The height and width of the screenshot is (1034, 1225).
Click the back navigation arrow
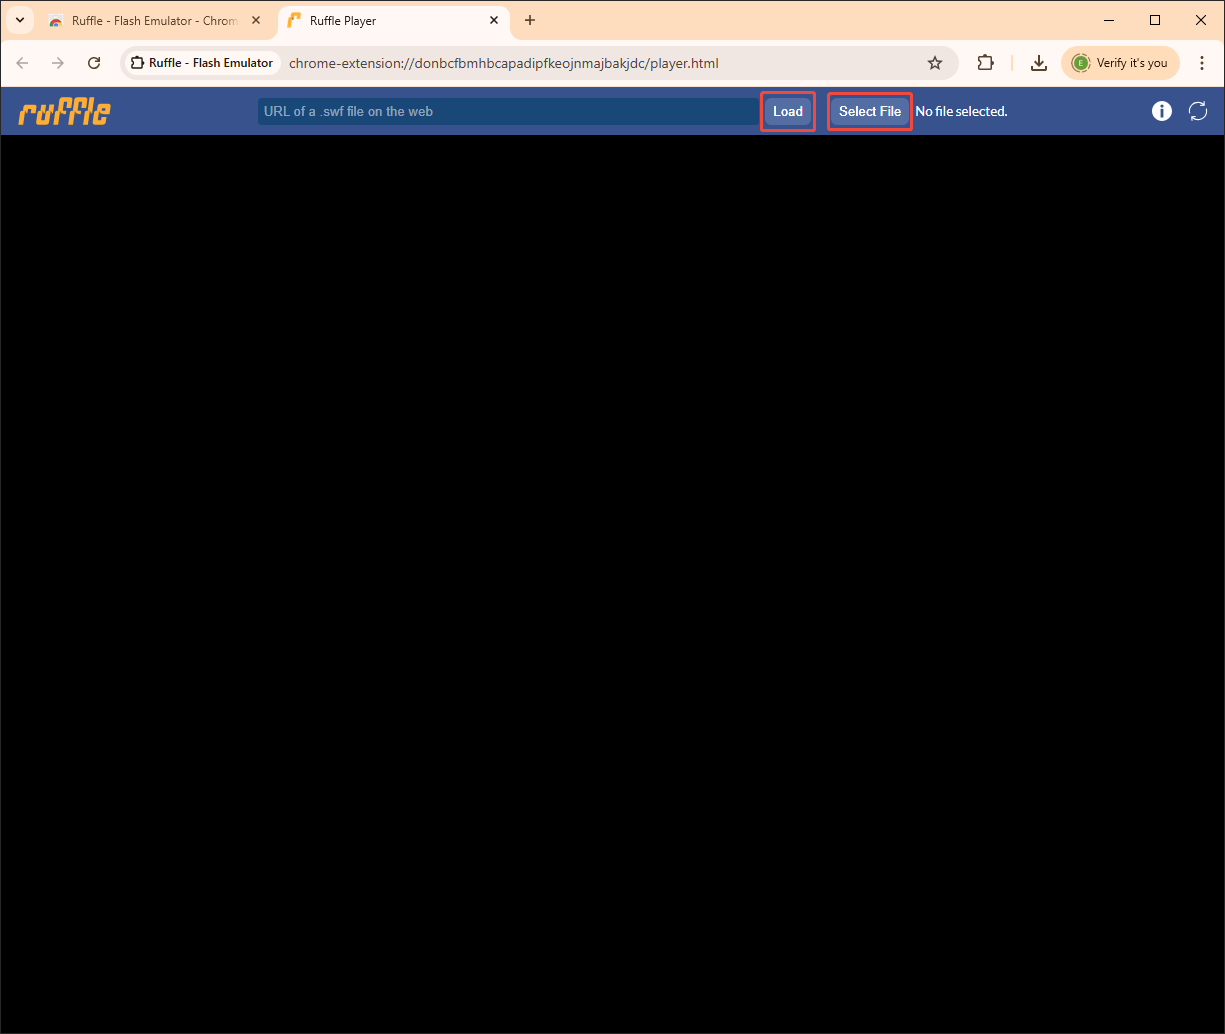coord(22,62)
